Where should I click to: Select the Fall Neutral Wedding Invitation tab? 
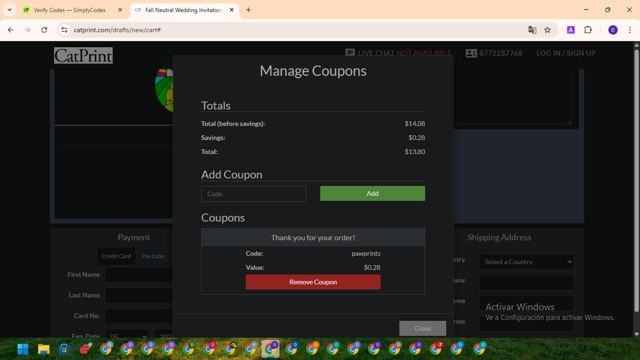pyautogui.click(x=183, y=10)
